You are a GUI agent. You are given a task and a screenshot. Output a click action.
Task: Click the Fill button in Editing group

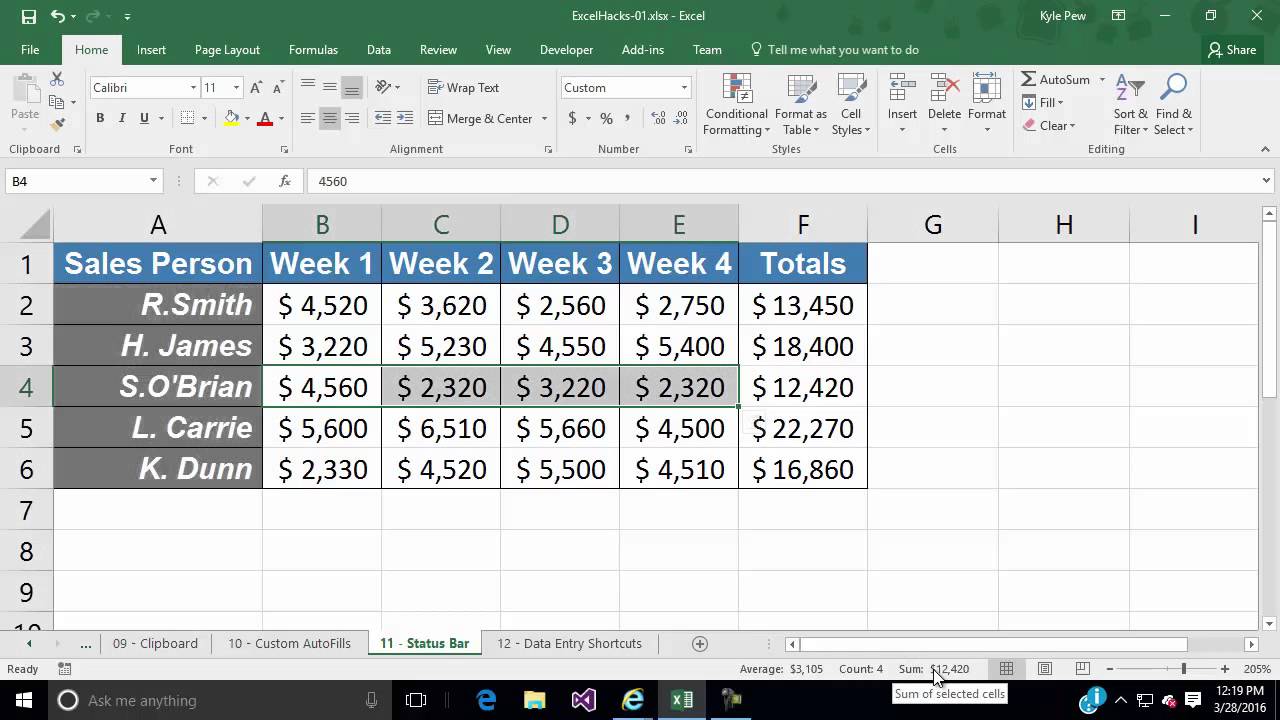pyautogui.click(x=1042, y=102)
